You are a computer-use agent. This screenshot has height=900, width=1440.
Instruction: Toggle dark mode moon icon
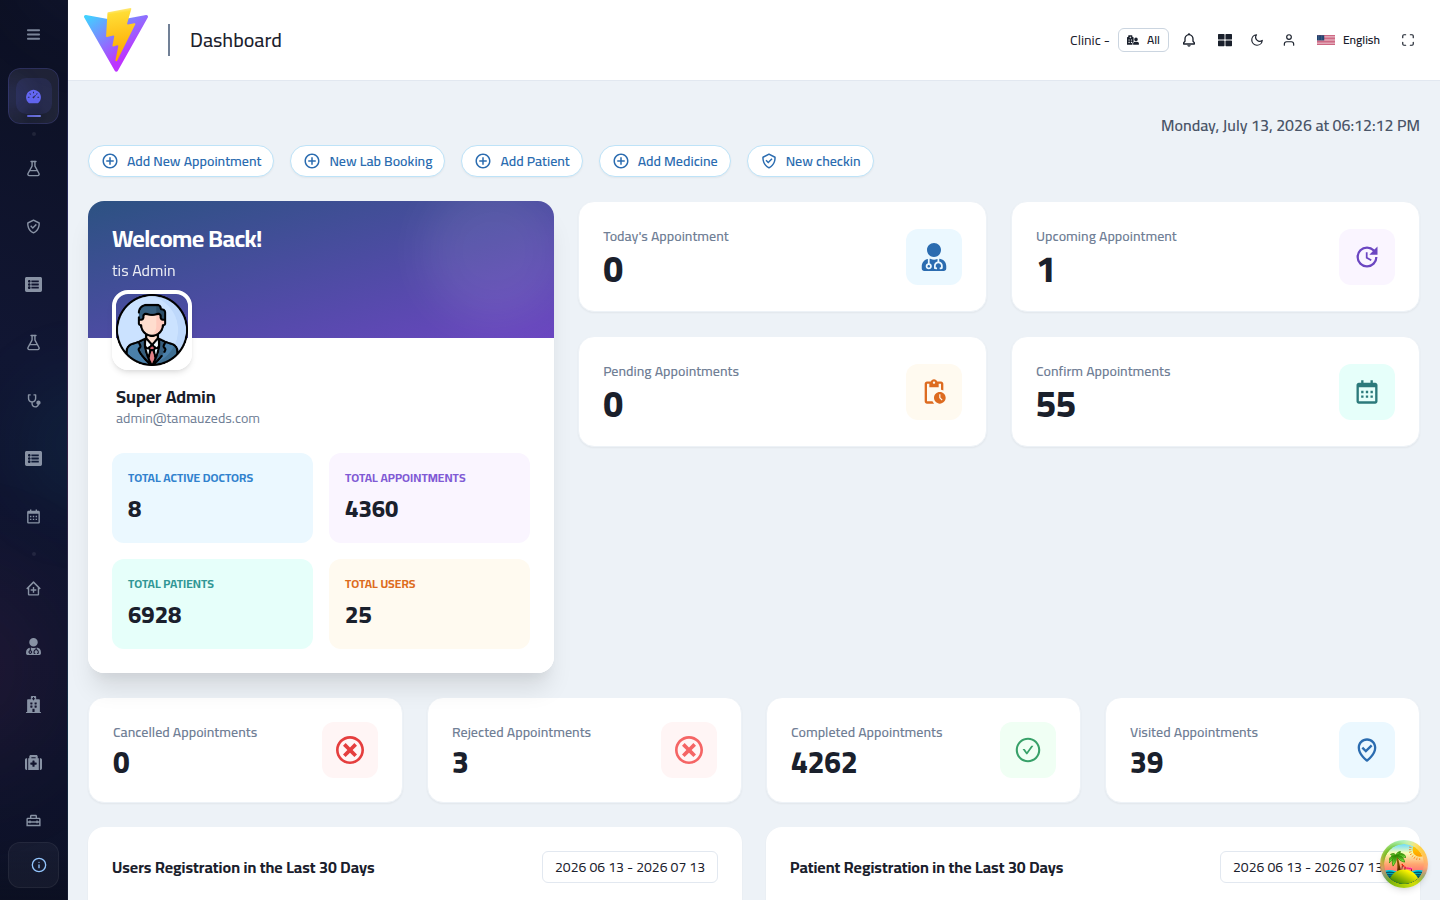[1257, 40]
